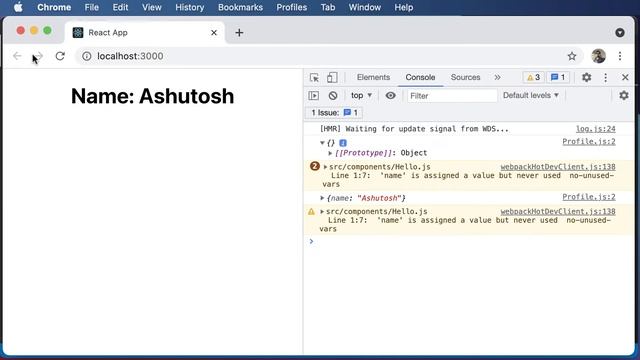Open Chrome's three-dot menu
Image resolution: width=640 pixels, height=360 pixels.
[620, 56]
